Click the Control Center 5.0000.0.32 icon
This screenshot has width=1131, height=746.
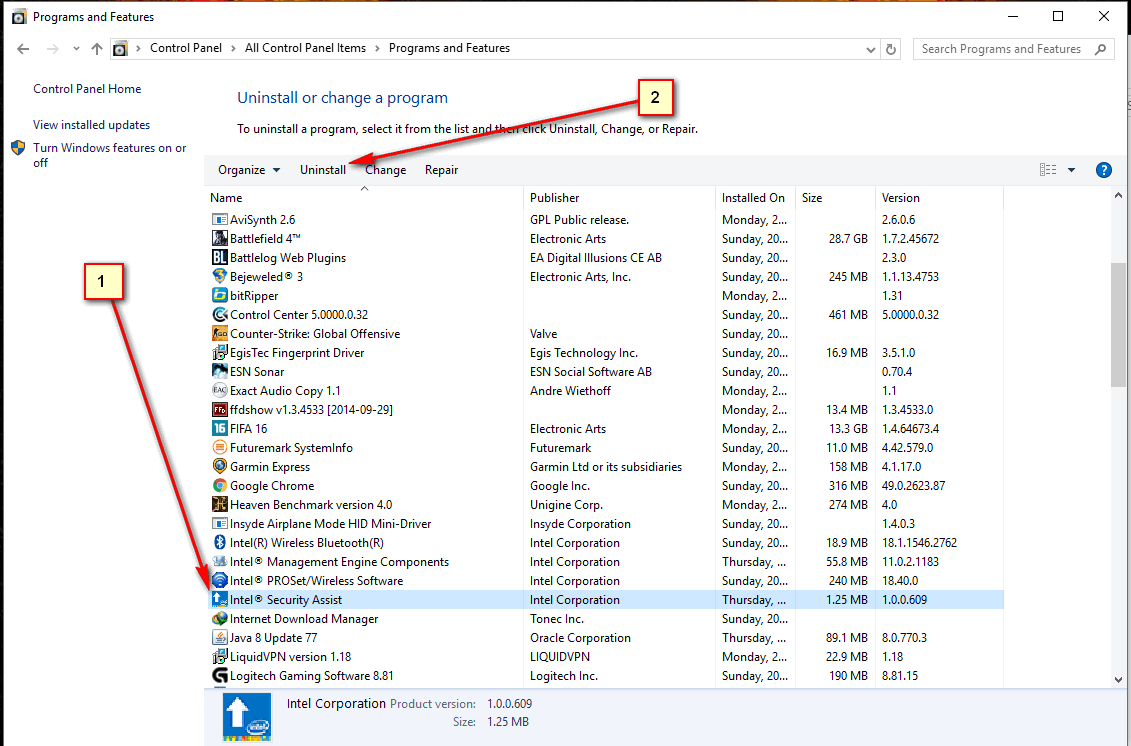point(219,315)
